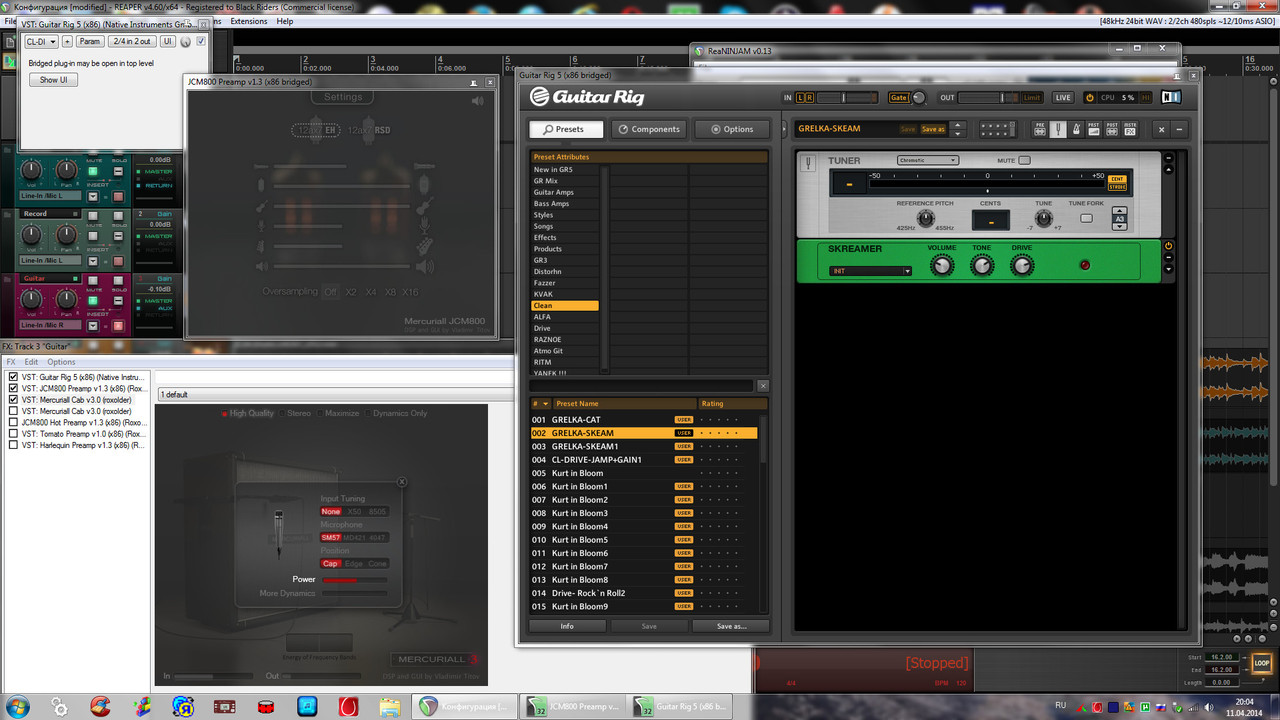1280x720 pixels.
Task: Uncheck Guitar Rig 5 in FX chain
Action: 13,377
